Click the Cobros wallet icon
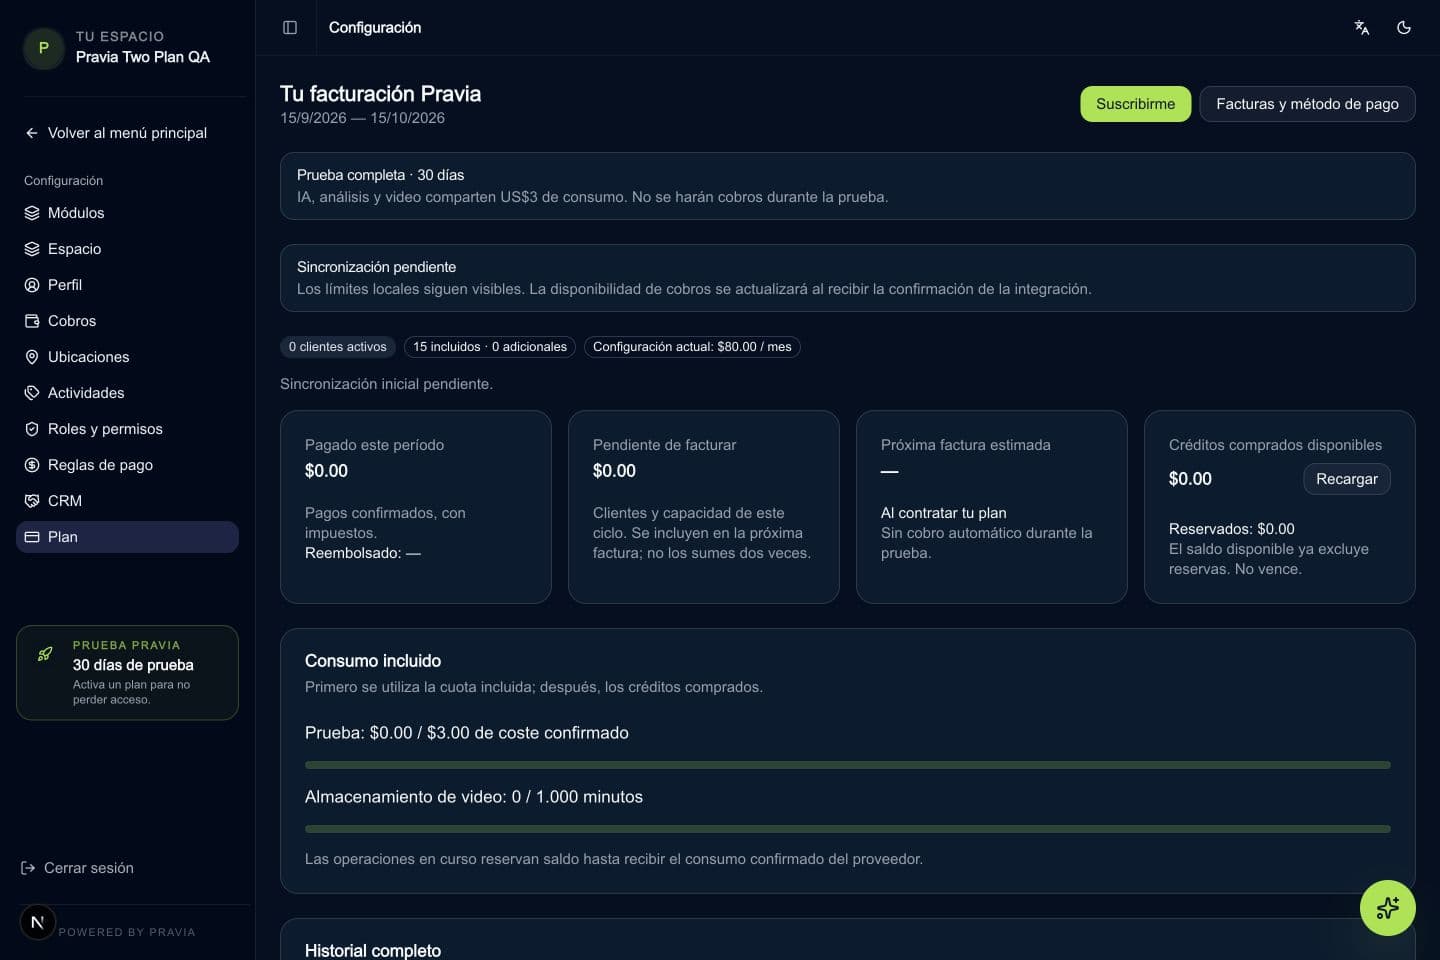Viewport: 1440px width, 960px height. click(32, 321)
